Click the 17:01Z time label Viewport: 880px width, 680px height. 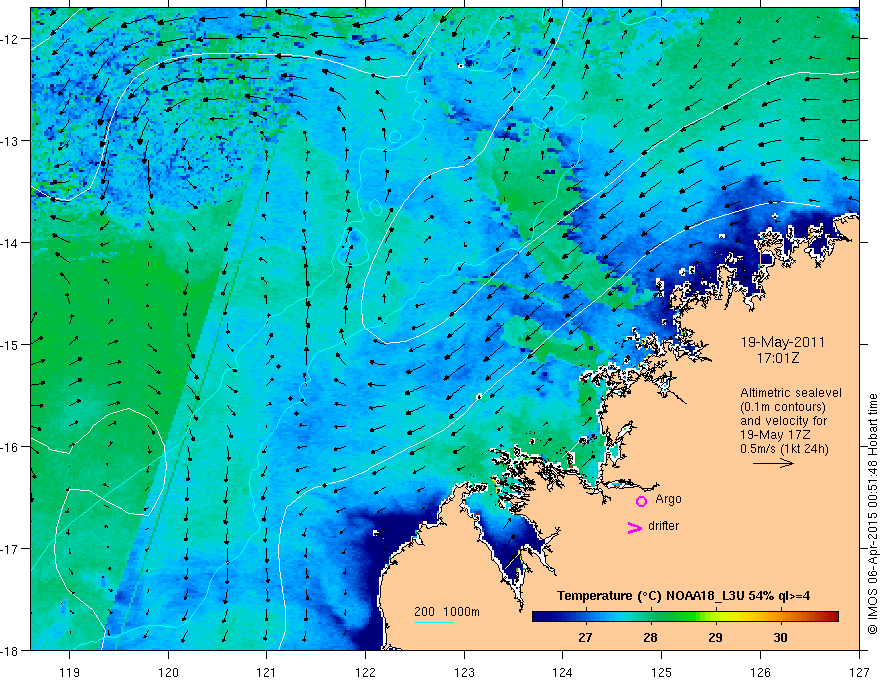[777, 358]
